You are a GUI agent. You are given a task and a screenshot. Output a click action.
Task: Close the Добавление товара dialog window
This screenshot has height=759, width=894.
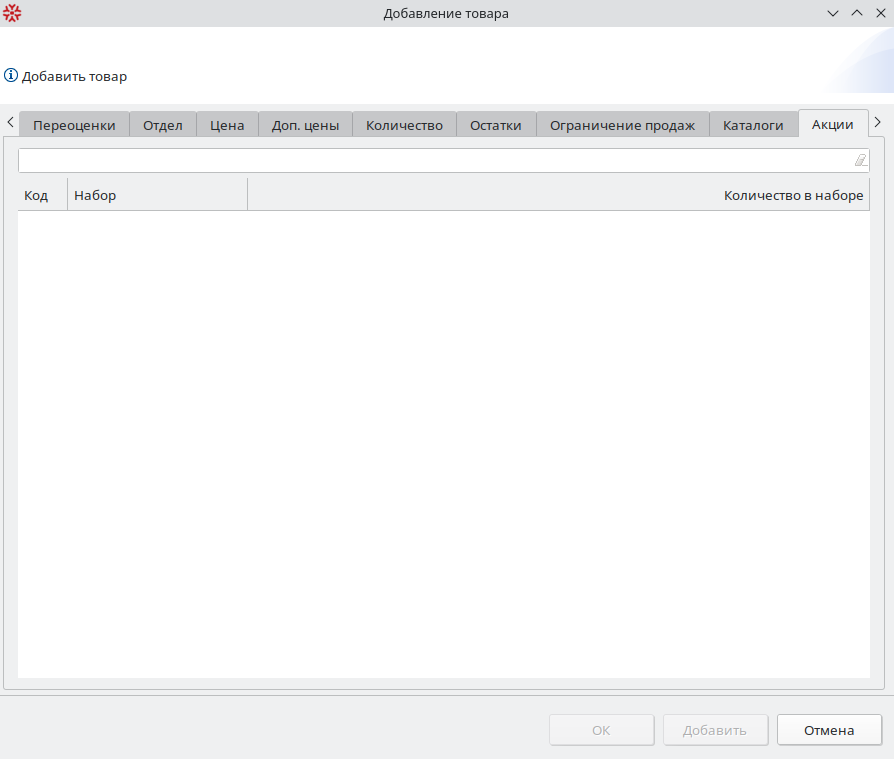[880, 13]
